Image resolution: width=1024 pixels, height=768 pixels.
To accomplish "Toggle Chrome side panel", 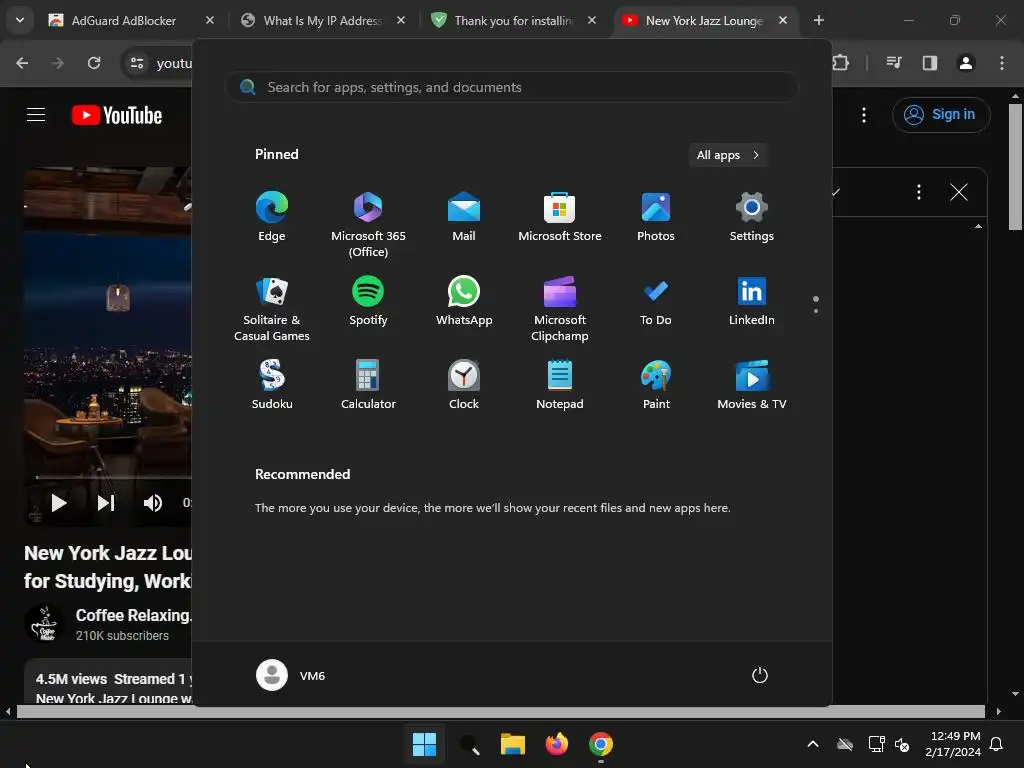I will (x=930, y=63).
